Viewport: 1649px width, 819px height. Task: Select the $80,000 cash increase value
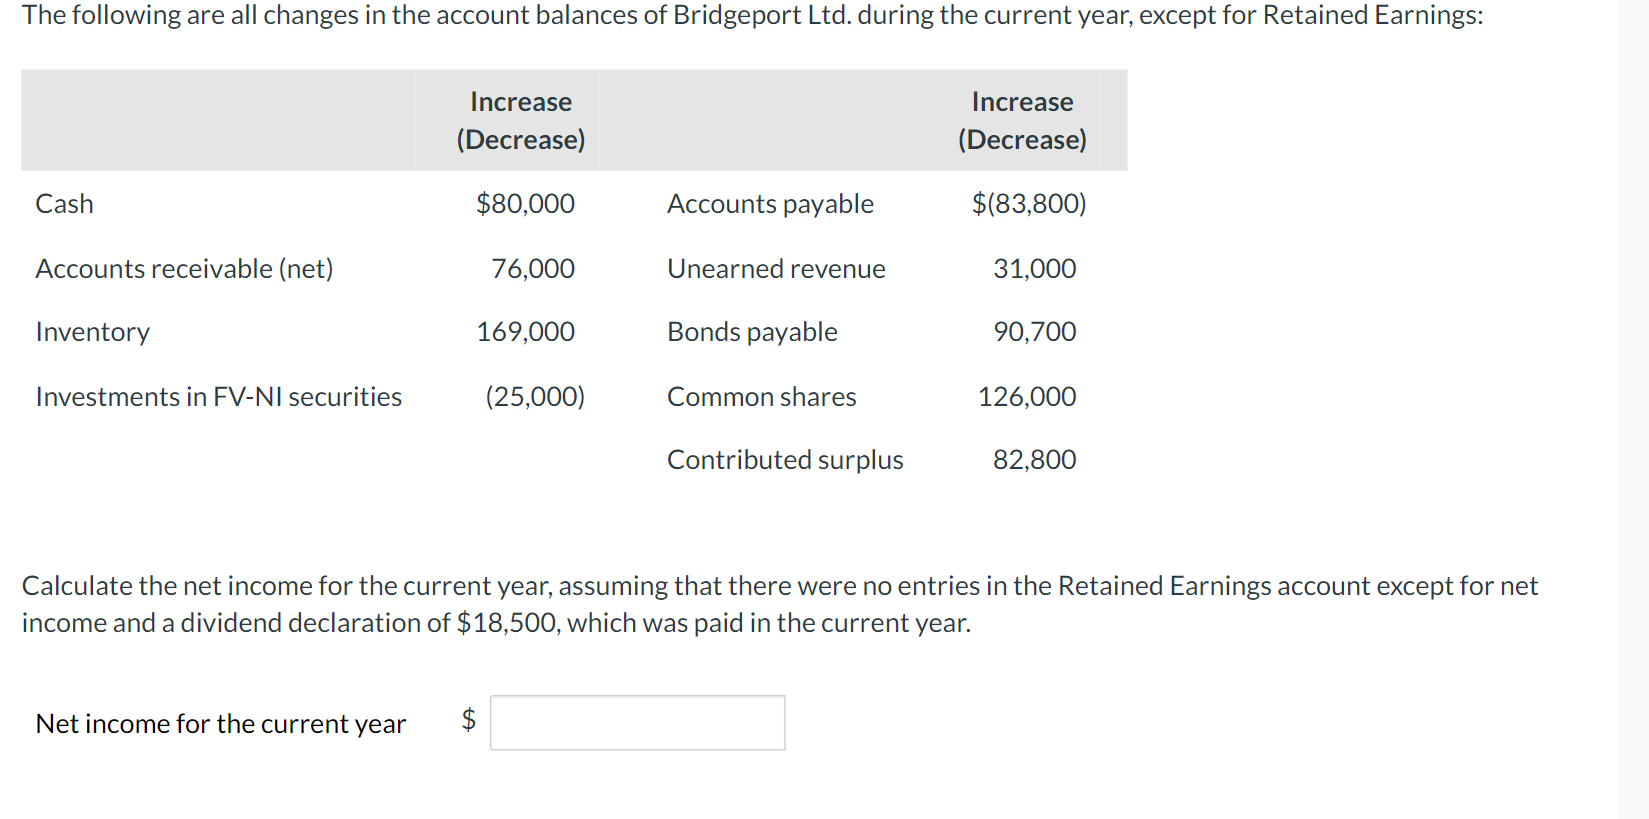point(525,204)
